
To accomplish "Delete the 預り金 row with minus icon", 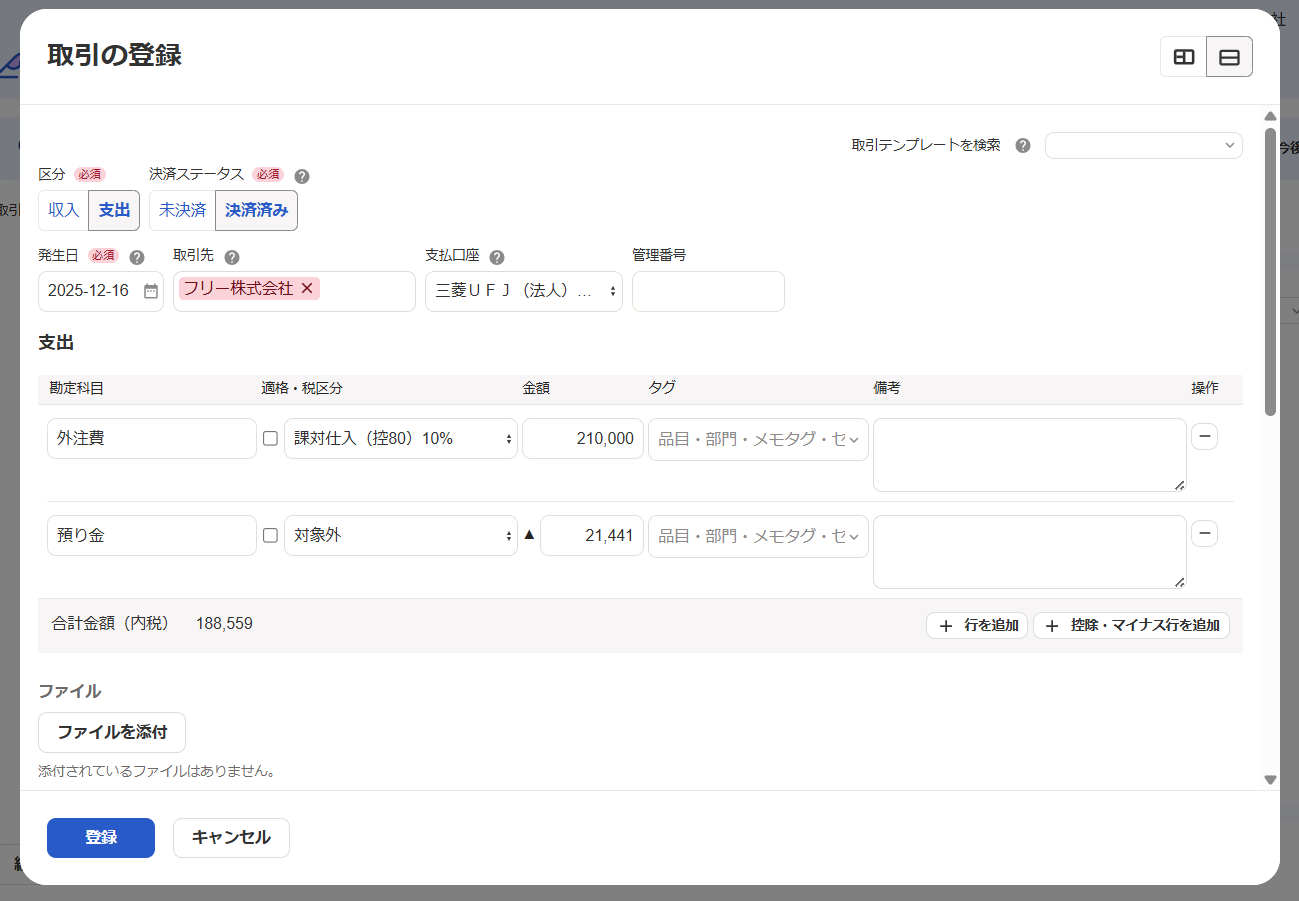I will [x=1204, y=534].
